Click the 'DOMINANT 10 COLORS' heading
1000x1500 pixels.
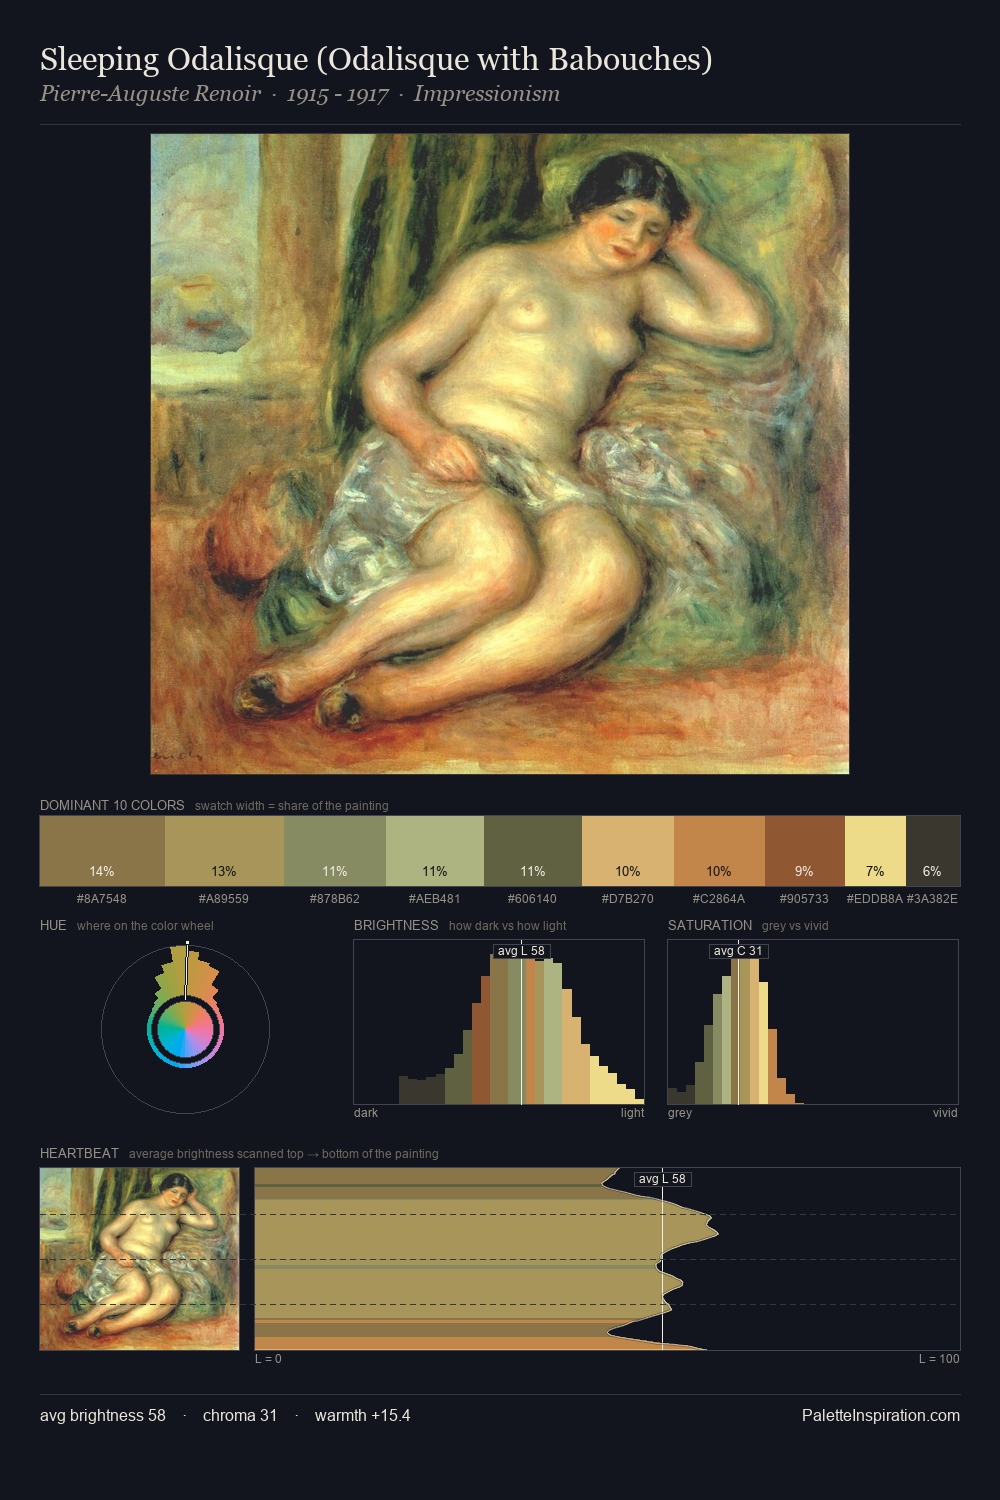point(112,805)
